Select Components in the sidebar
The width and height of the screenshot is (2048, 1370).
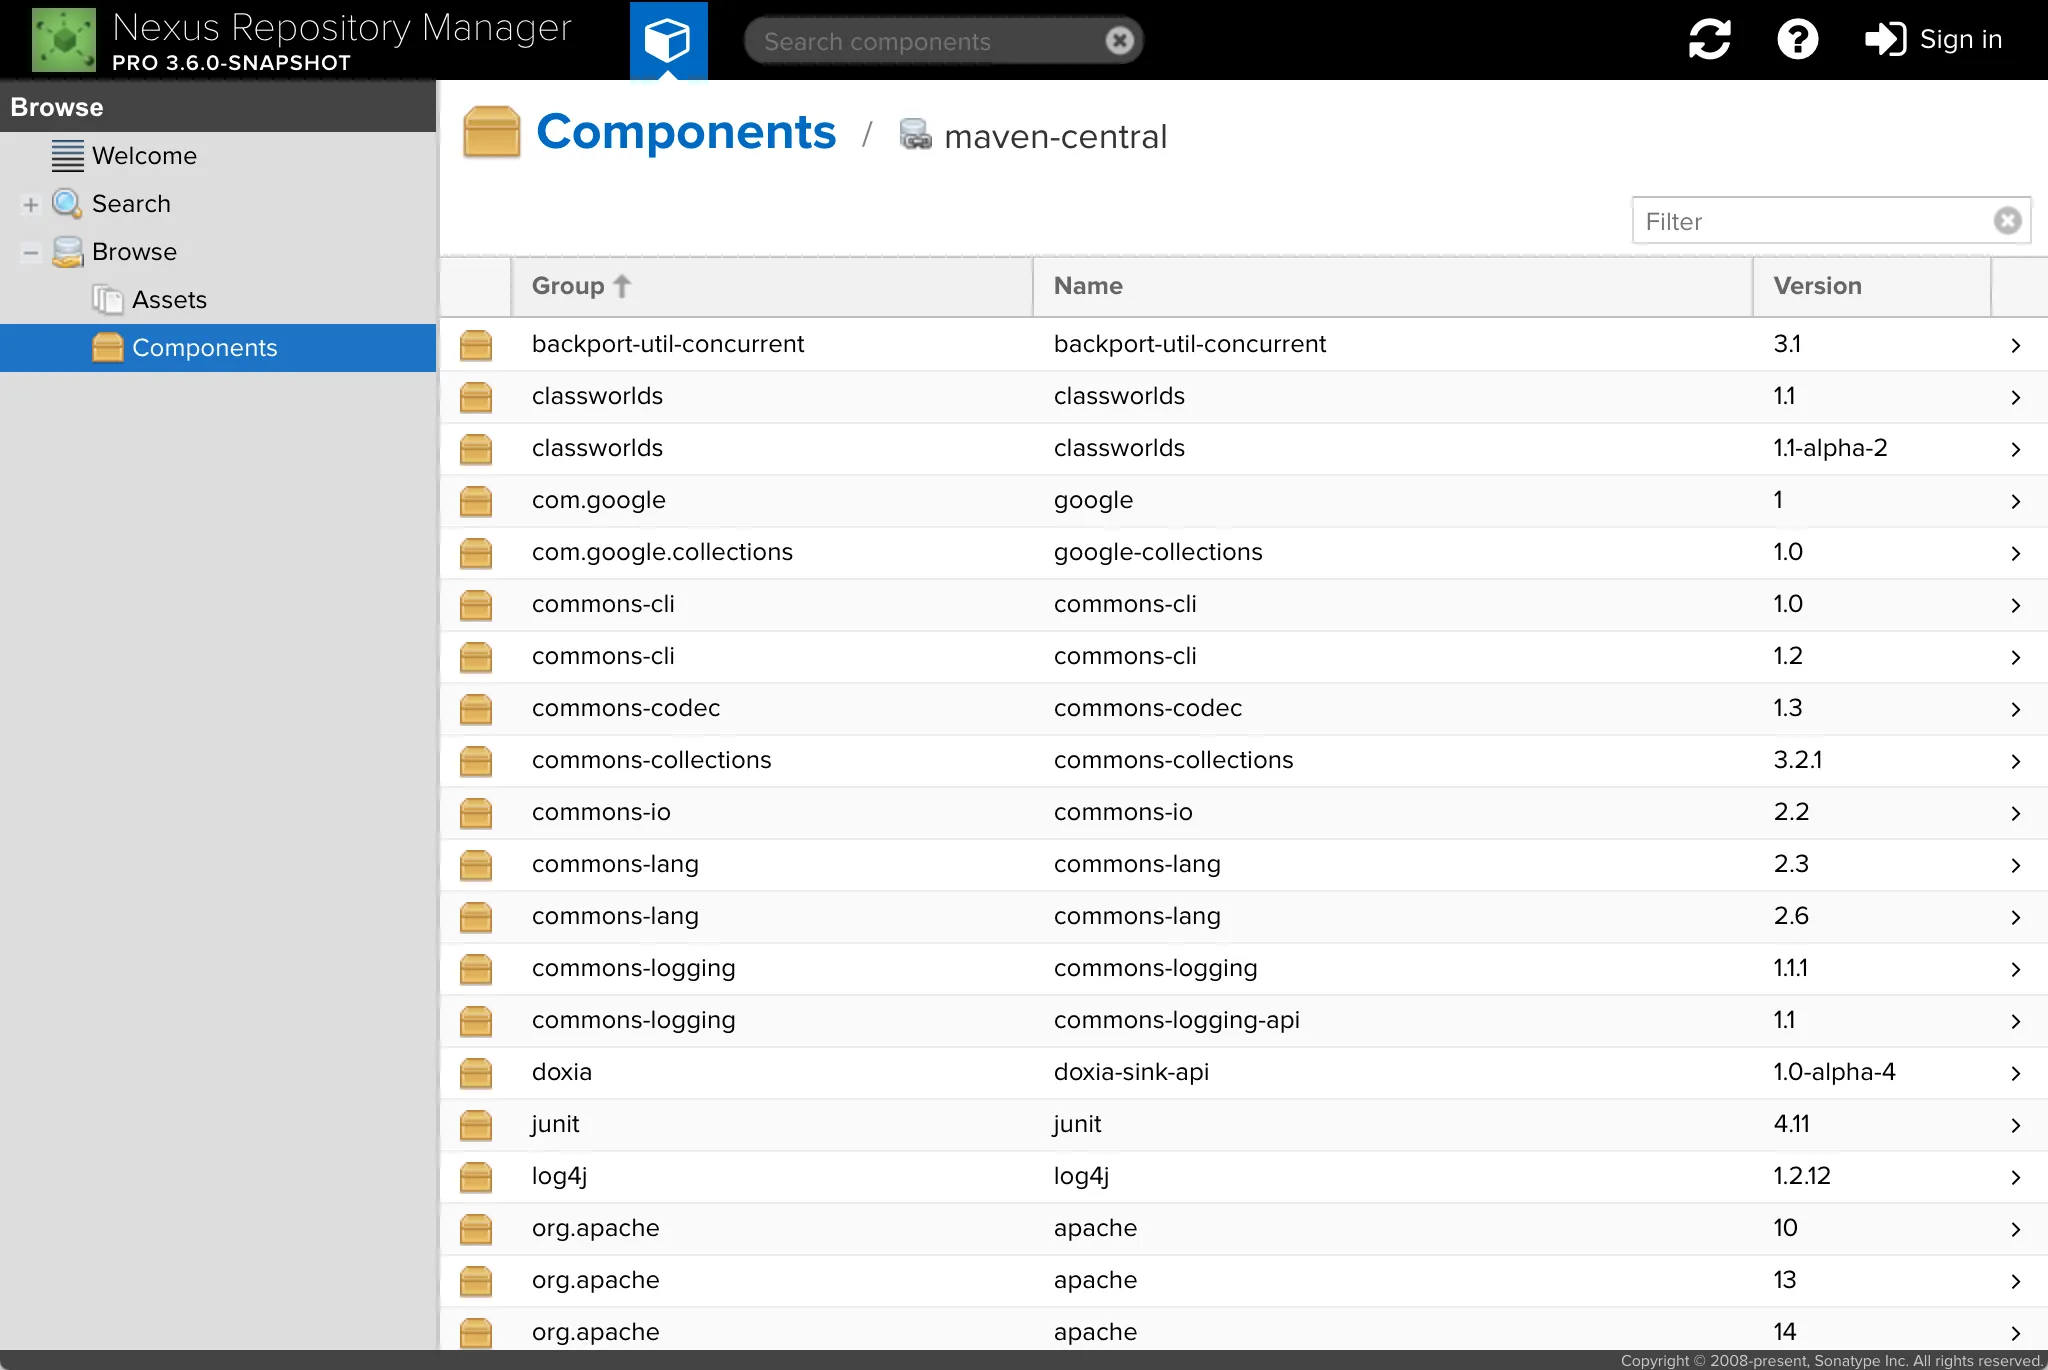218,348
